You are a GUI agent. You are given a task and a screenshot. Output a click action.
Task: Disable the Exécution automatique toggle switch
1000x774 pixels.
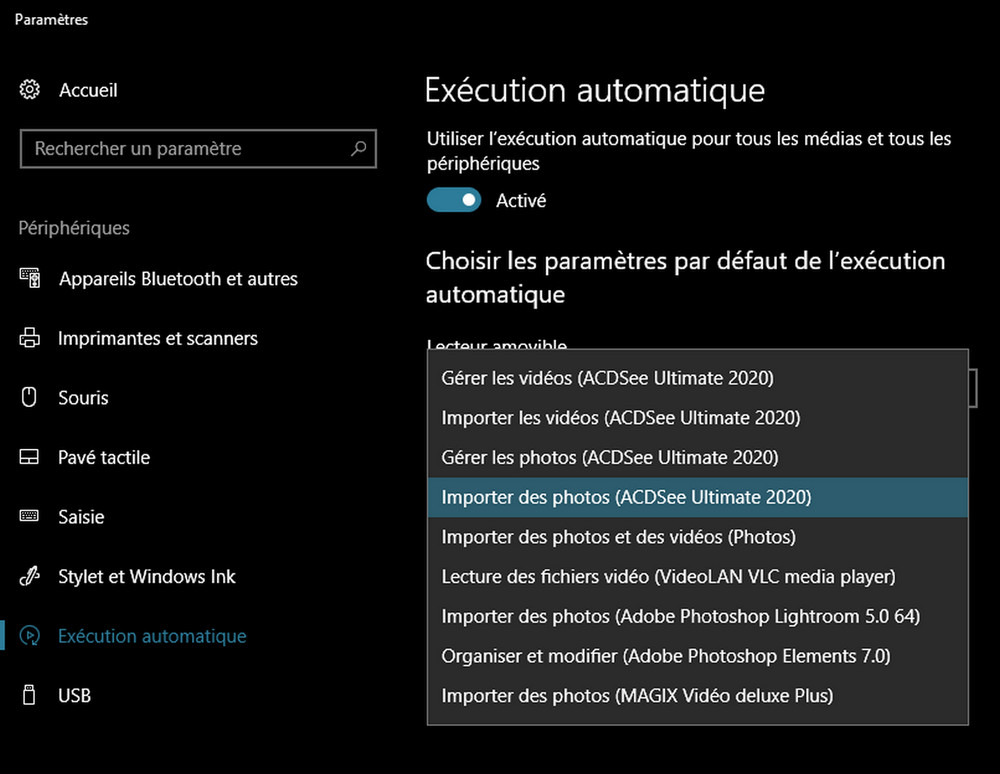(x=454, y=200)
